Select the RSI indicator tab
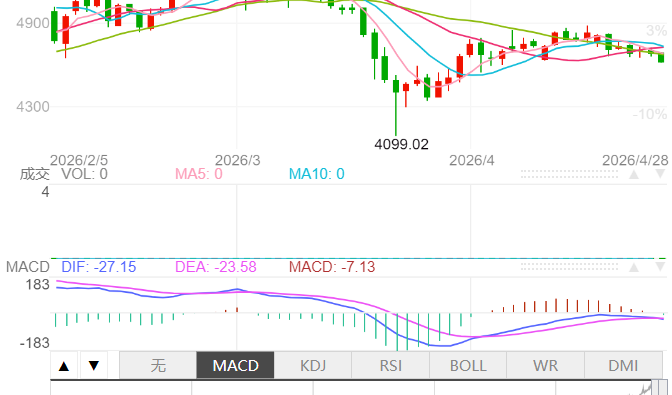This screenshot has width=672, height=395. coord(390,365)
